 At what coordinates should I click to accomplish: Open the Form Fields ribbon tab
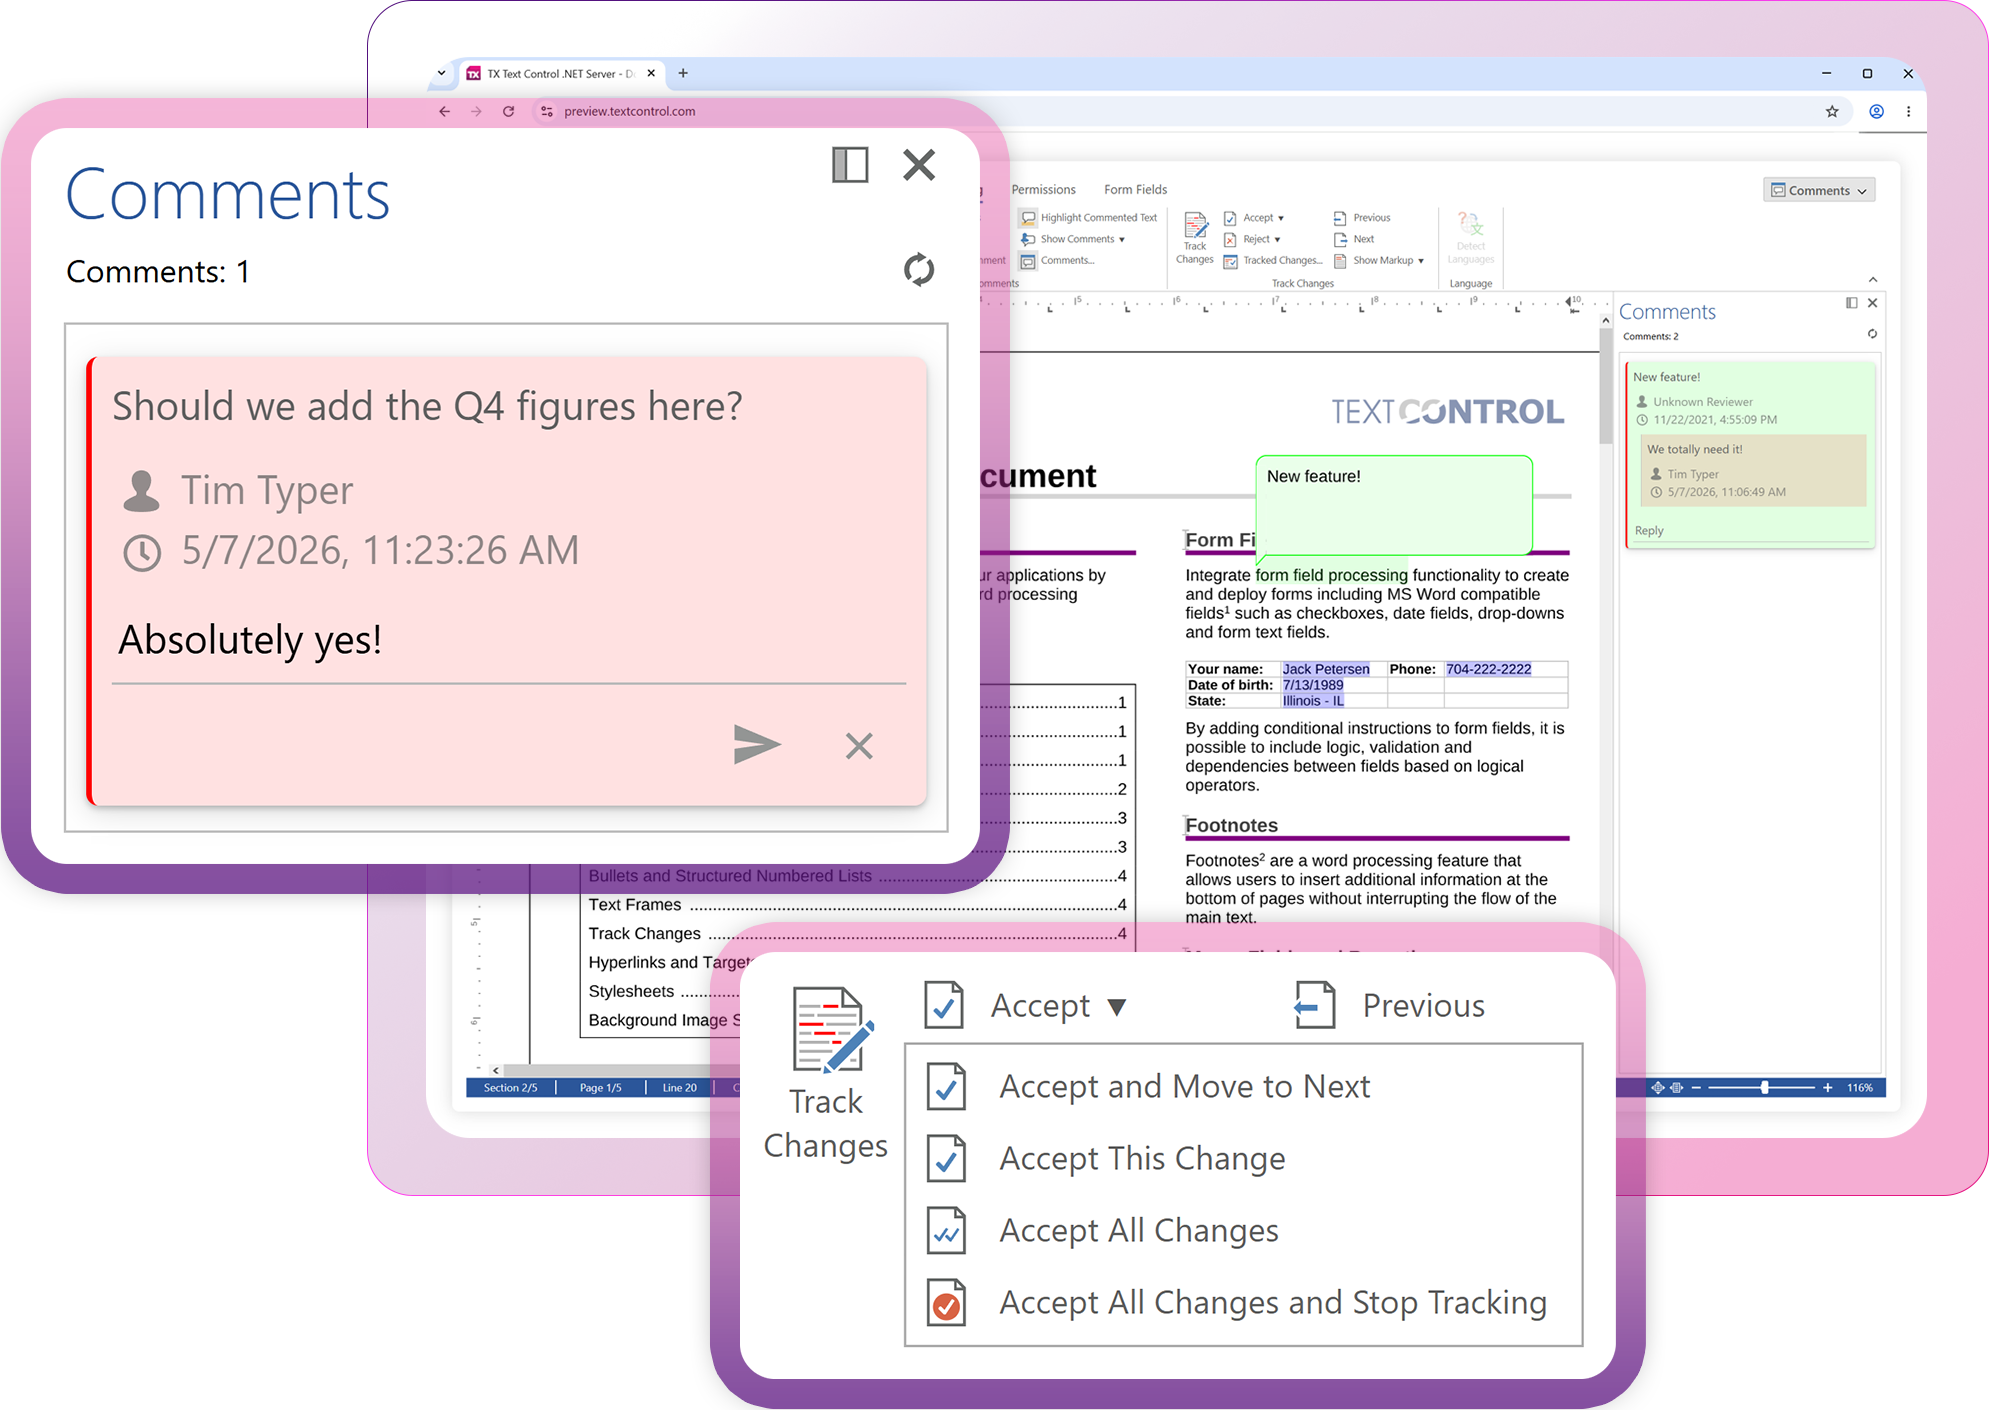point(1135,189)
